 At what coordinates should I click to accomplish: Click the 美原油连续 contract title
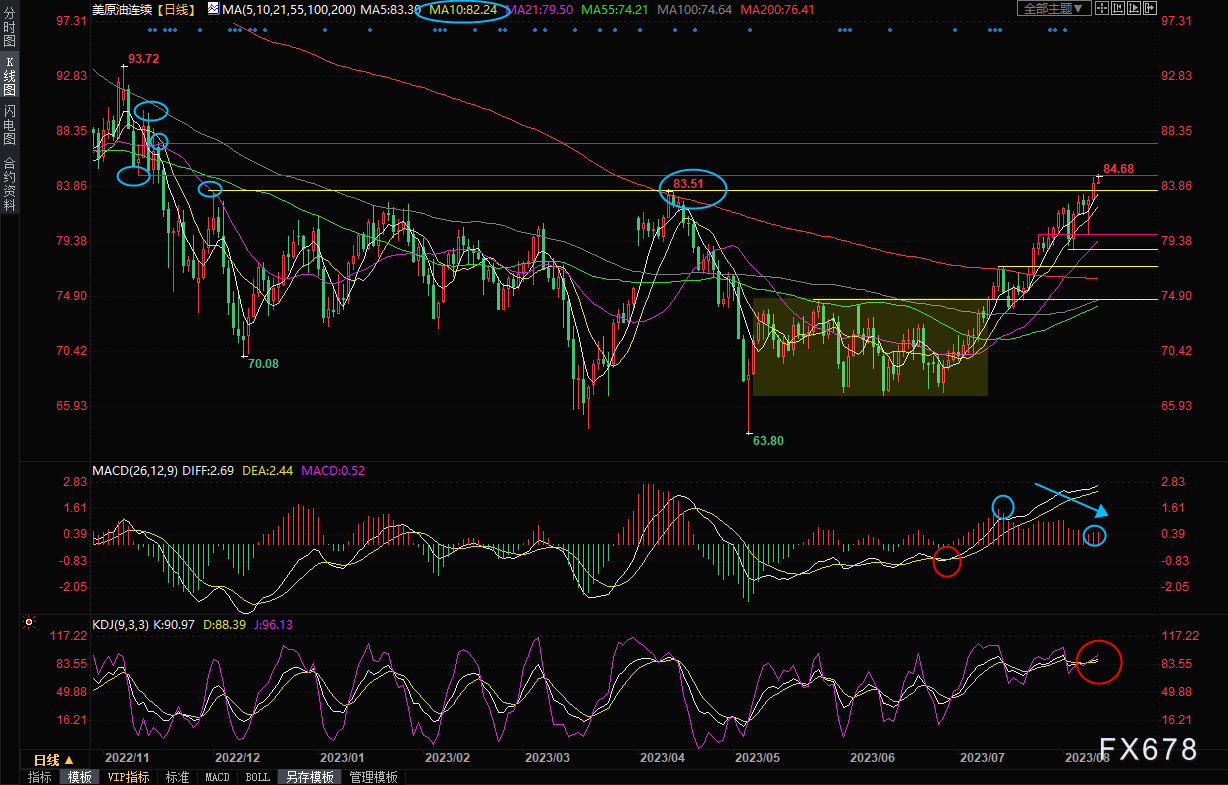click(121, 9)
